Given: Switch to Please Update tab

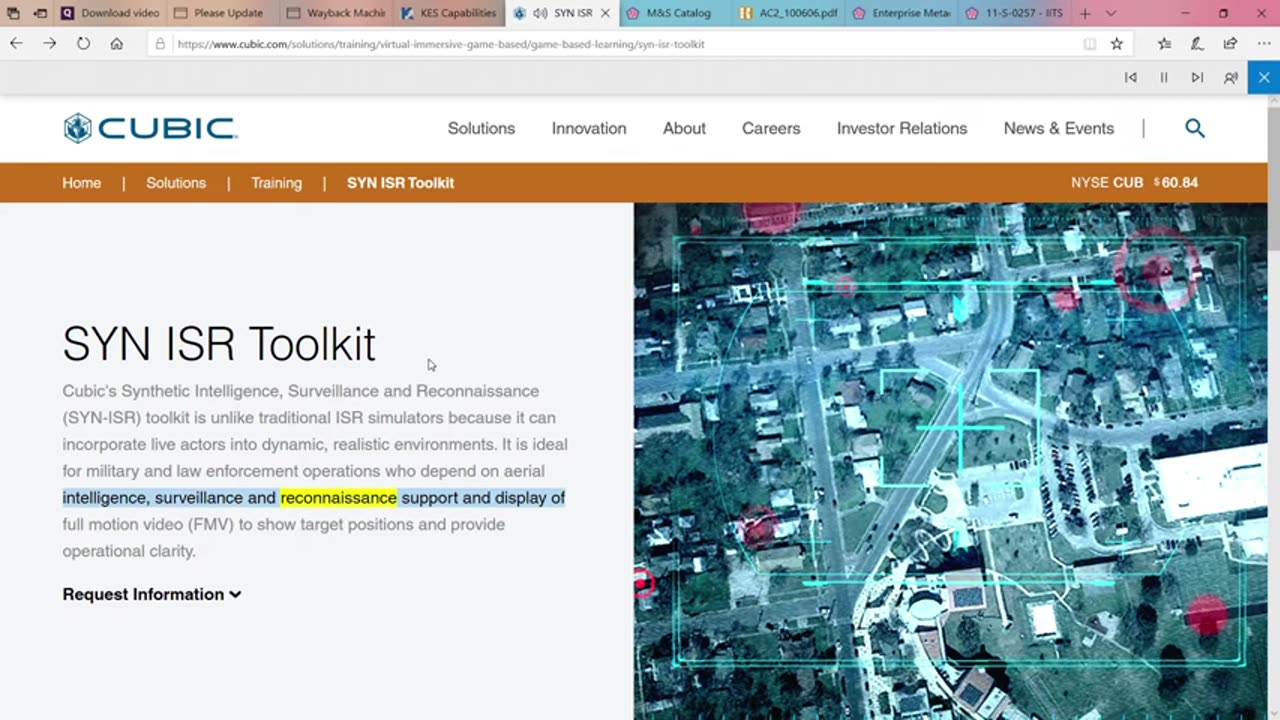Looking at the screenshot, I should point(222,13).
